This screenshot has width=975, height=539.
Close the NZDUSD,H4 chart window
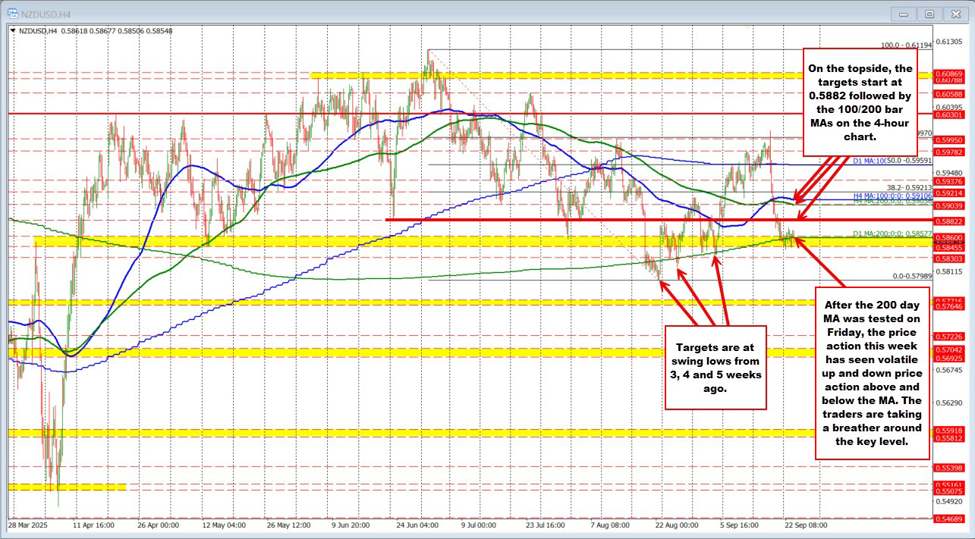pos(954,13)
